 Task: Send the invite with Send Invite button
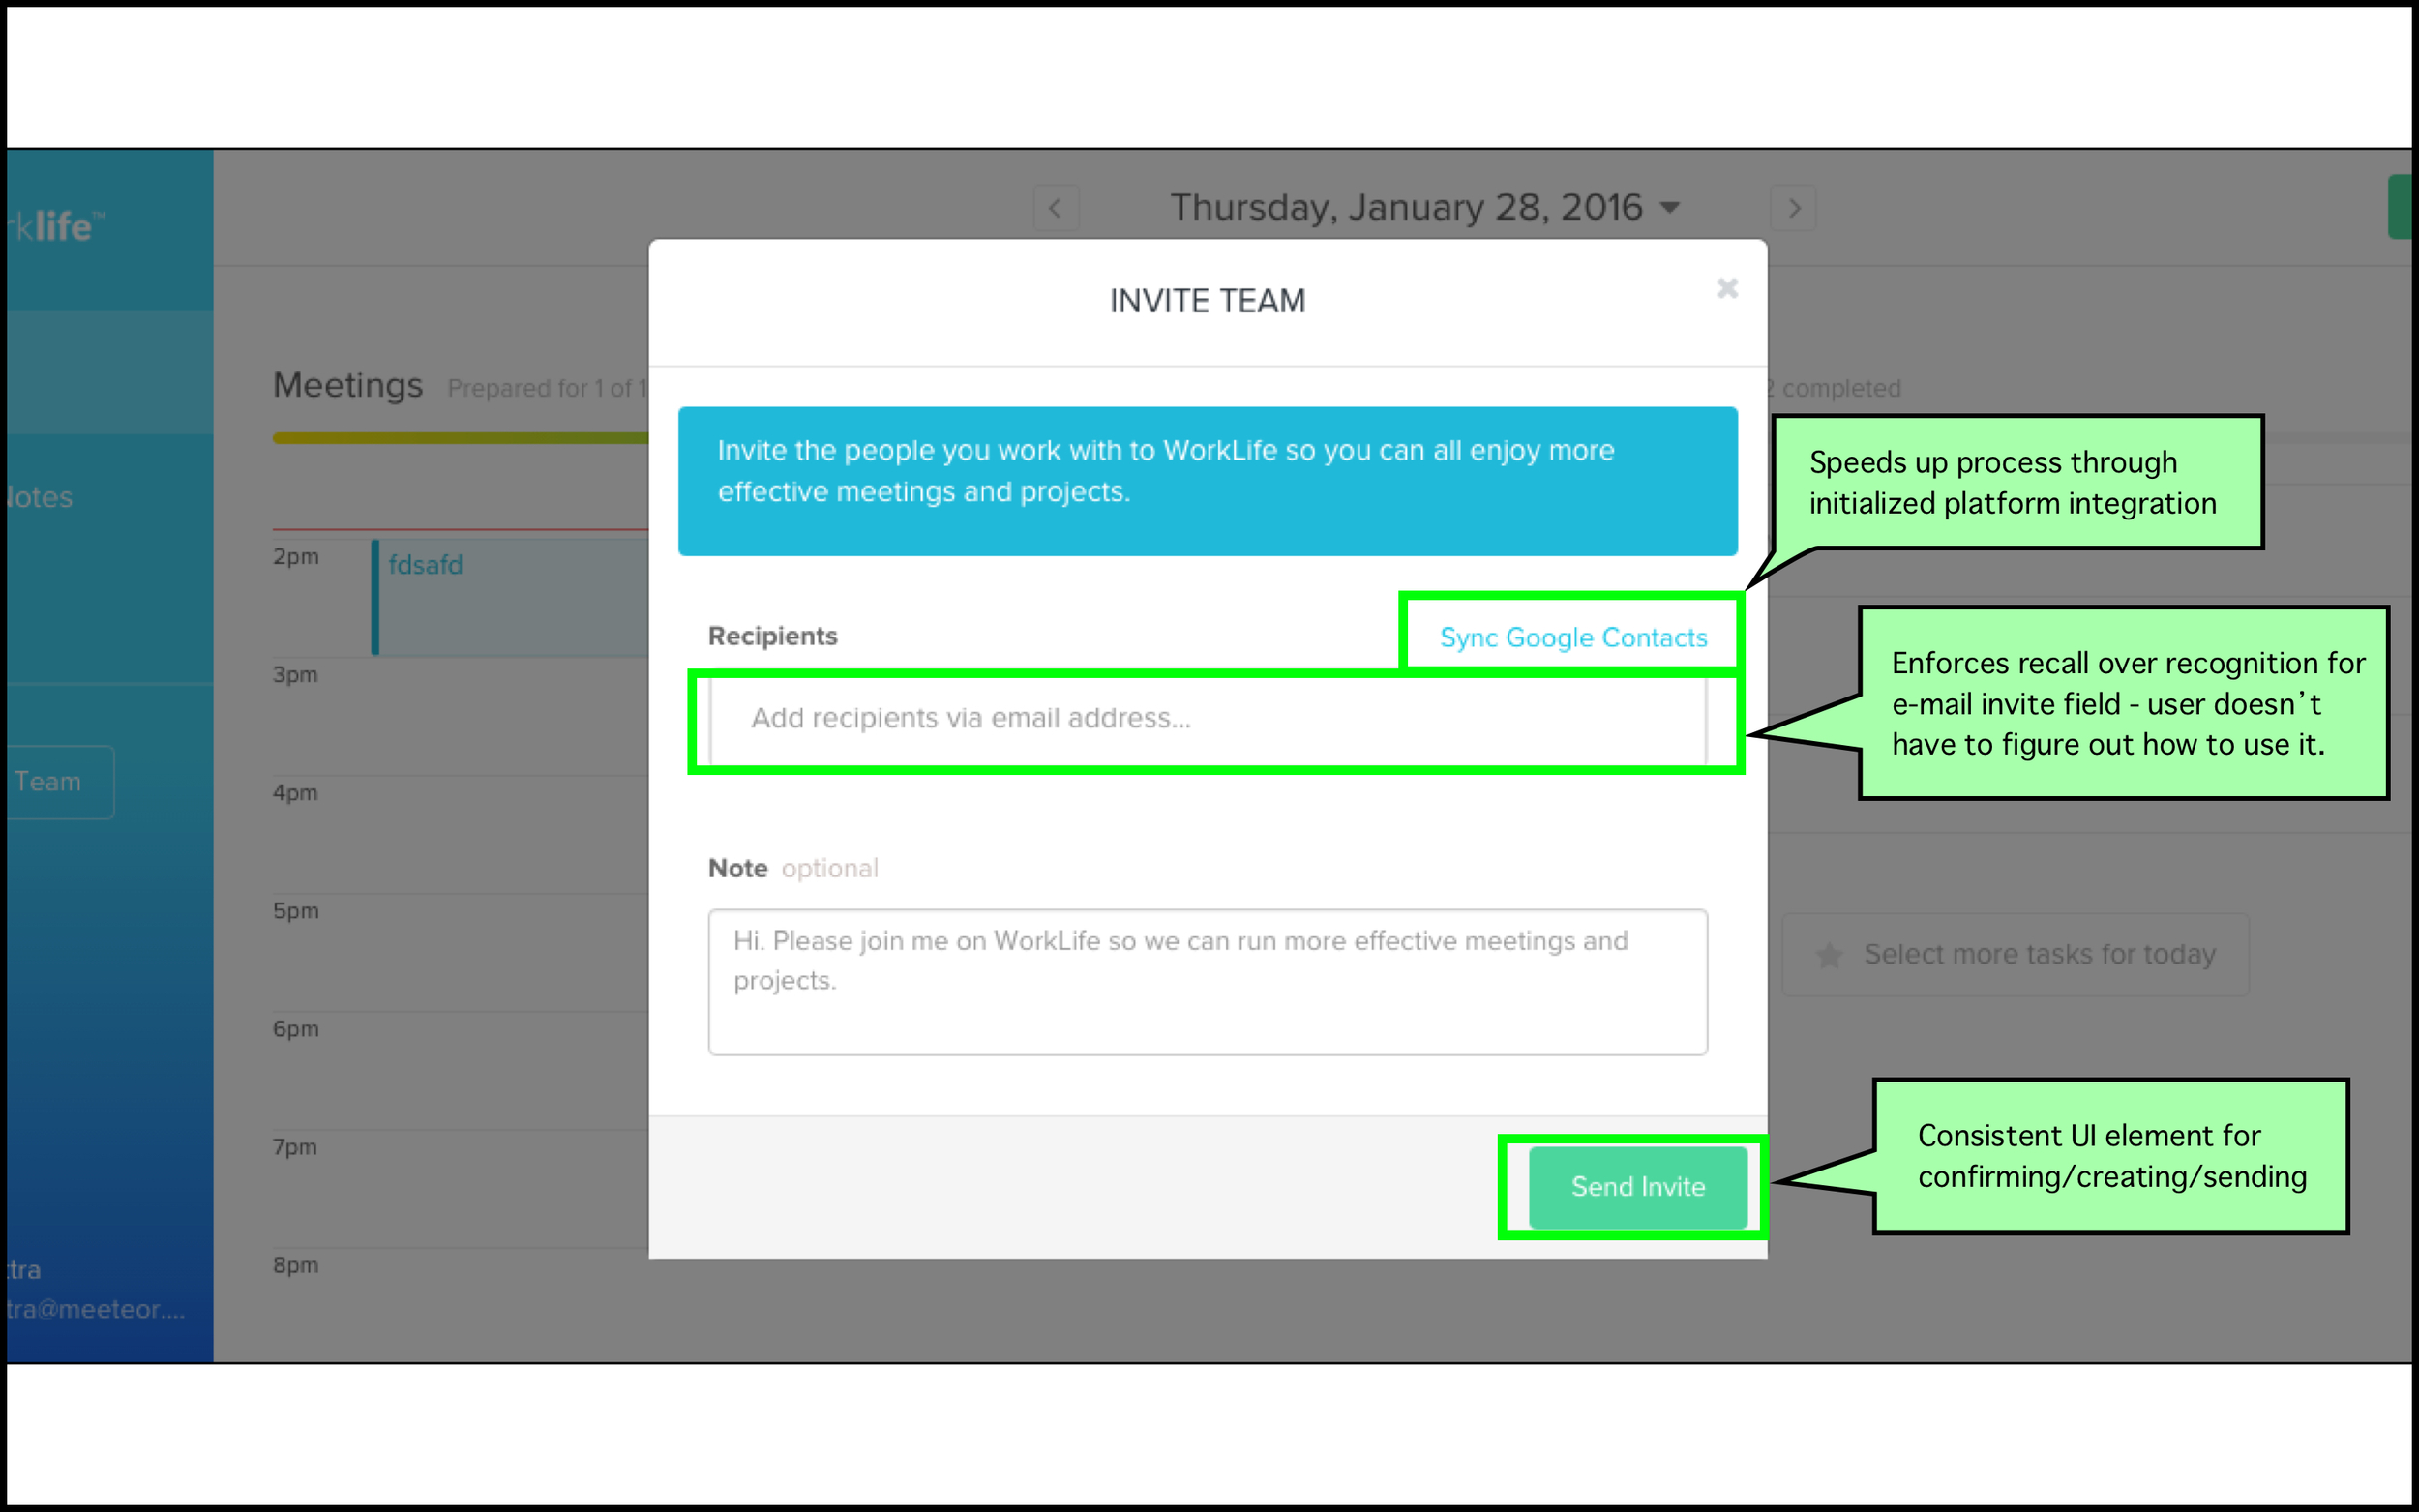pyautogui.click(x=1637, y=1186)
